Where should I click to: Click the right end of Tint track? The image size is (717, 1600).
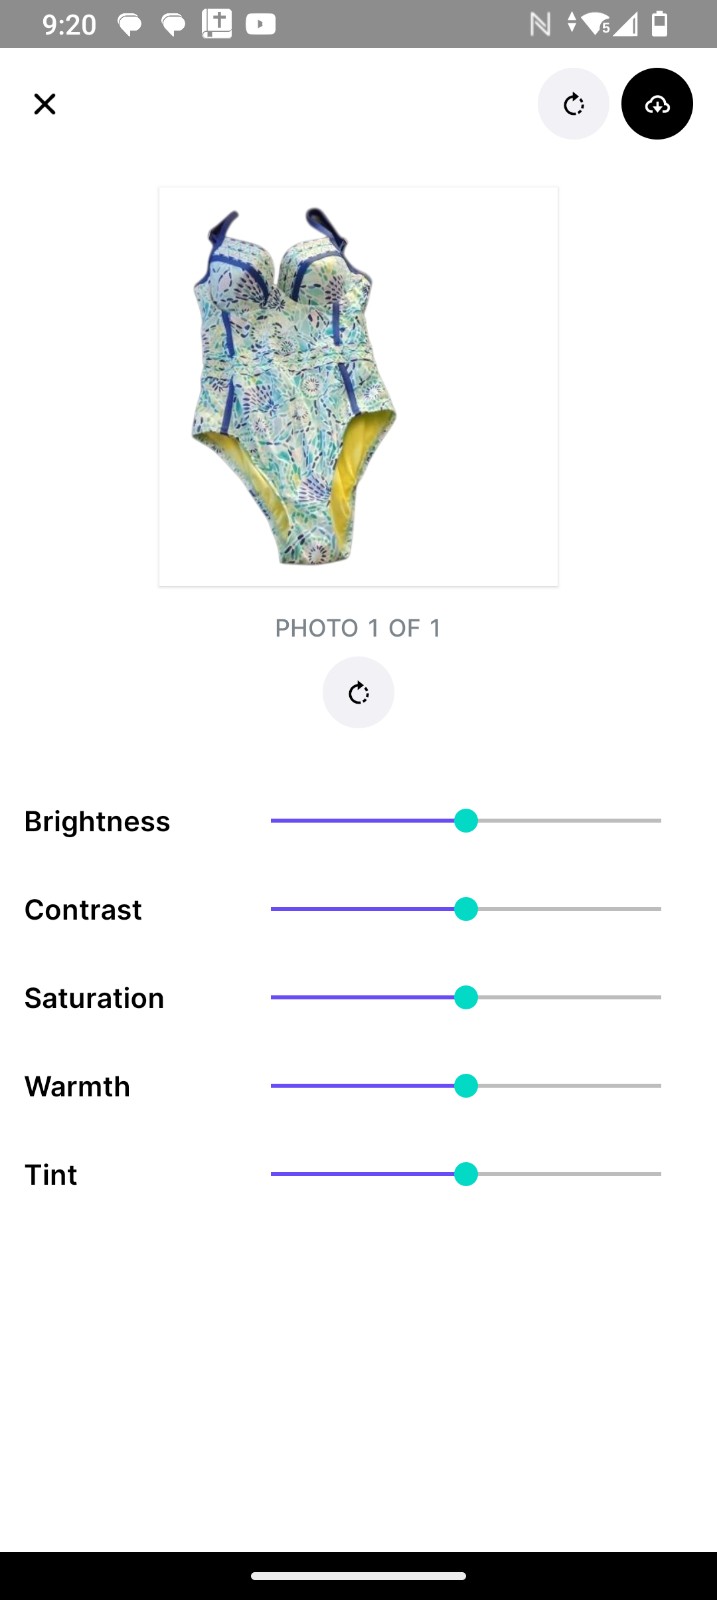click(x=659, y=1174)
